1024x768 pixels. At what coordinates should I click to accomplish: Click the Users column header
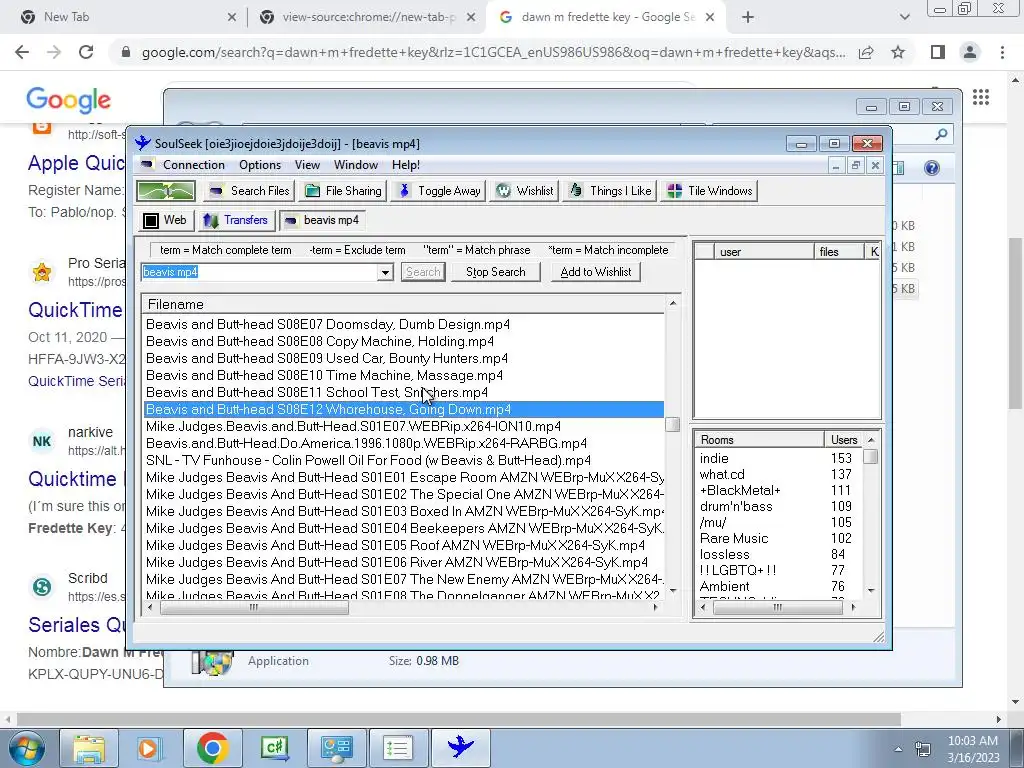[844, 440]
